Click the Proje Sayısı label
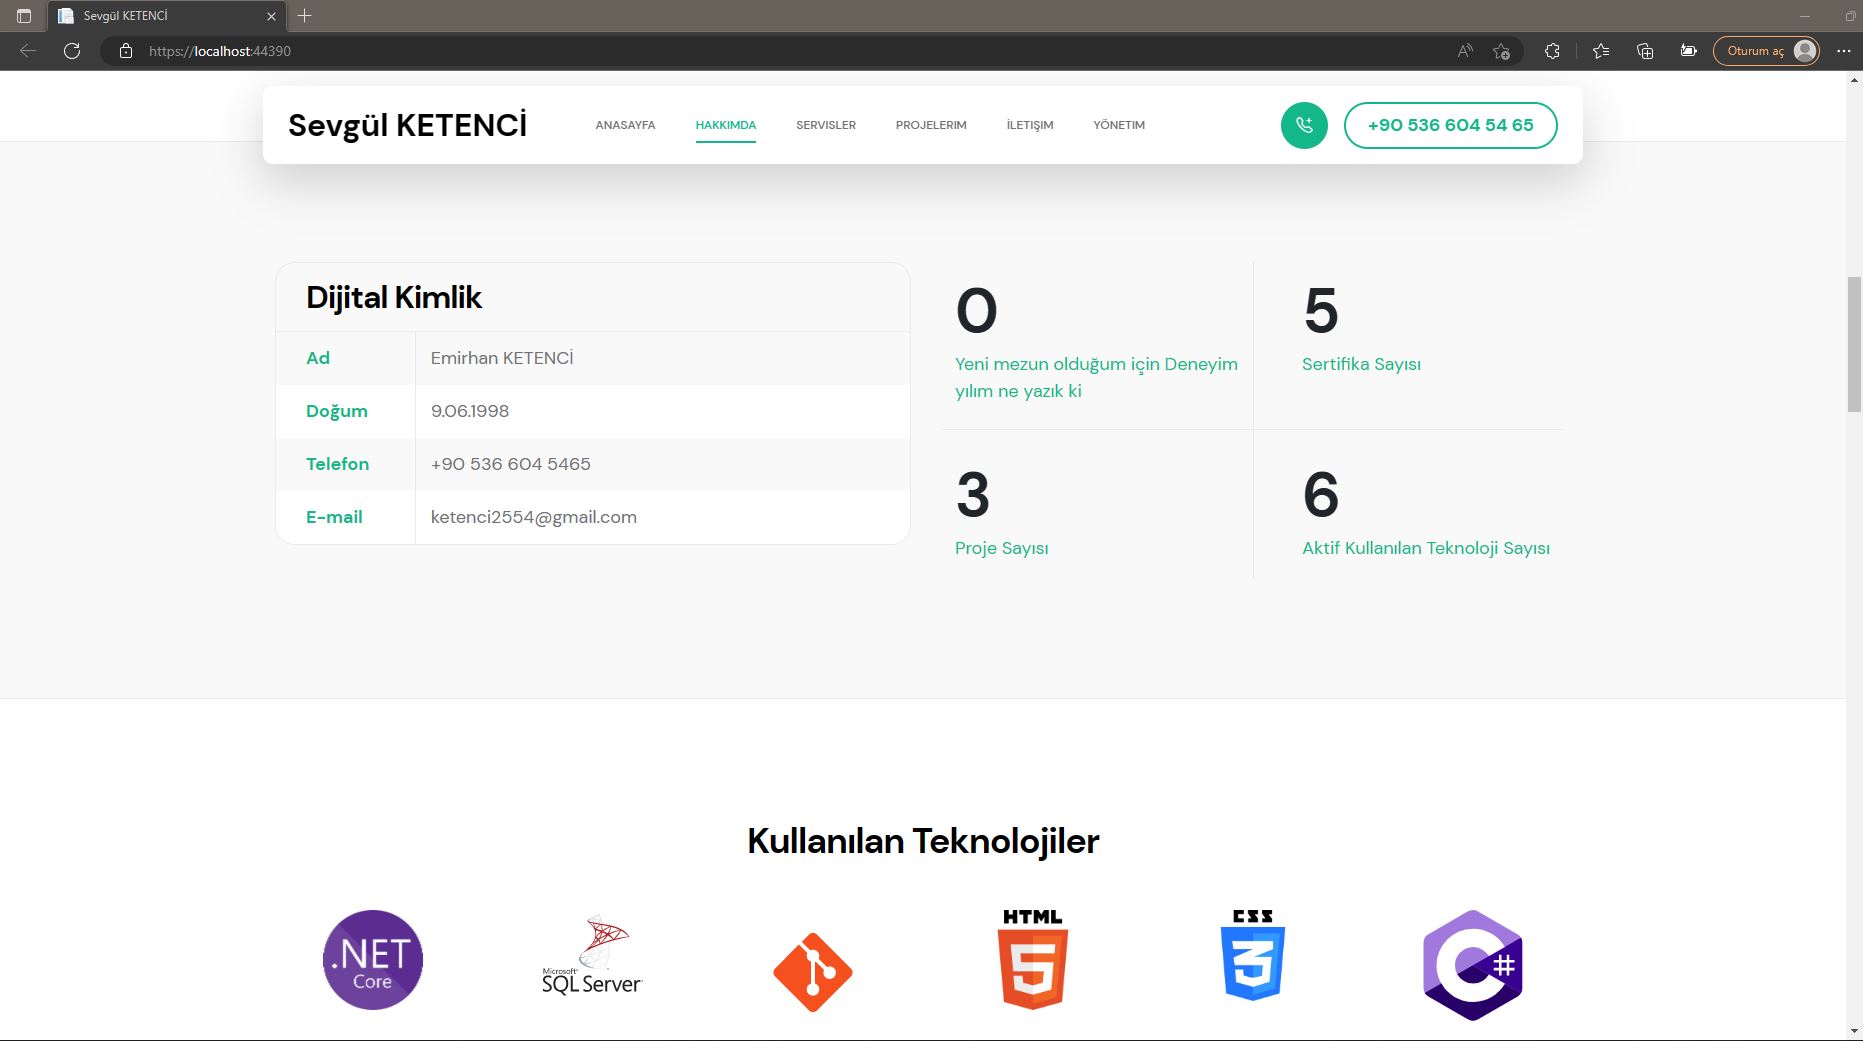The width and height of the screenshot is (1863, 1041). [1002, 548]
